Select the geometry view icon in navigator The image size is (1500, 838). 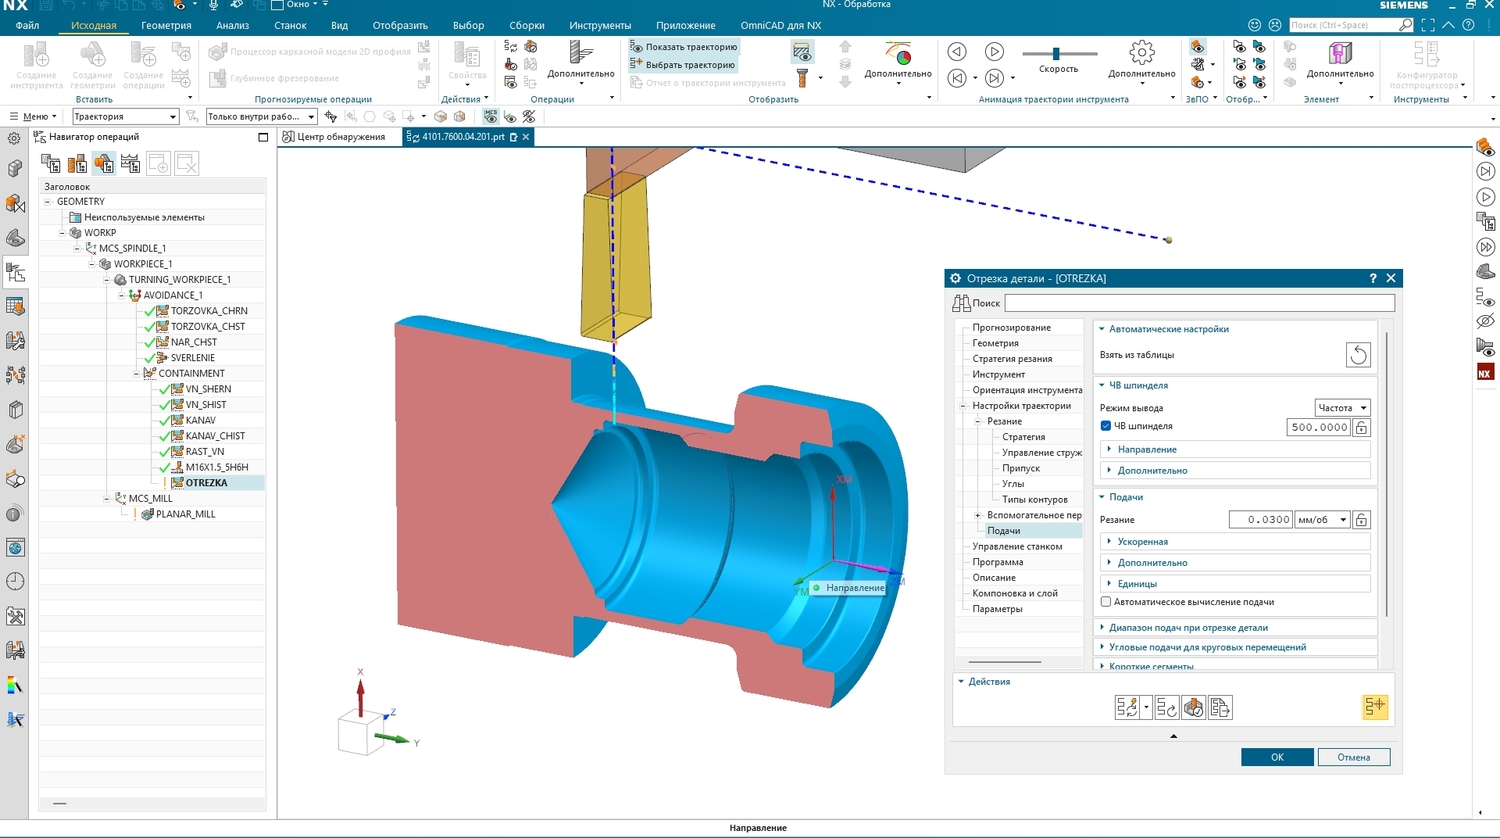104,163
